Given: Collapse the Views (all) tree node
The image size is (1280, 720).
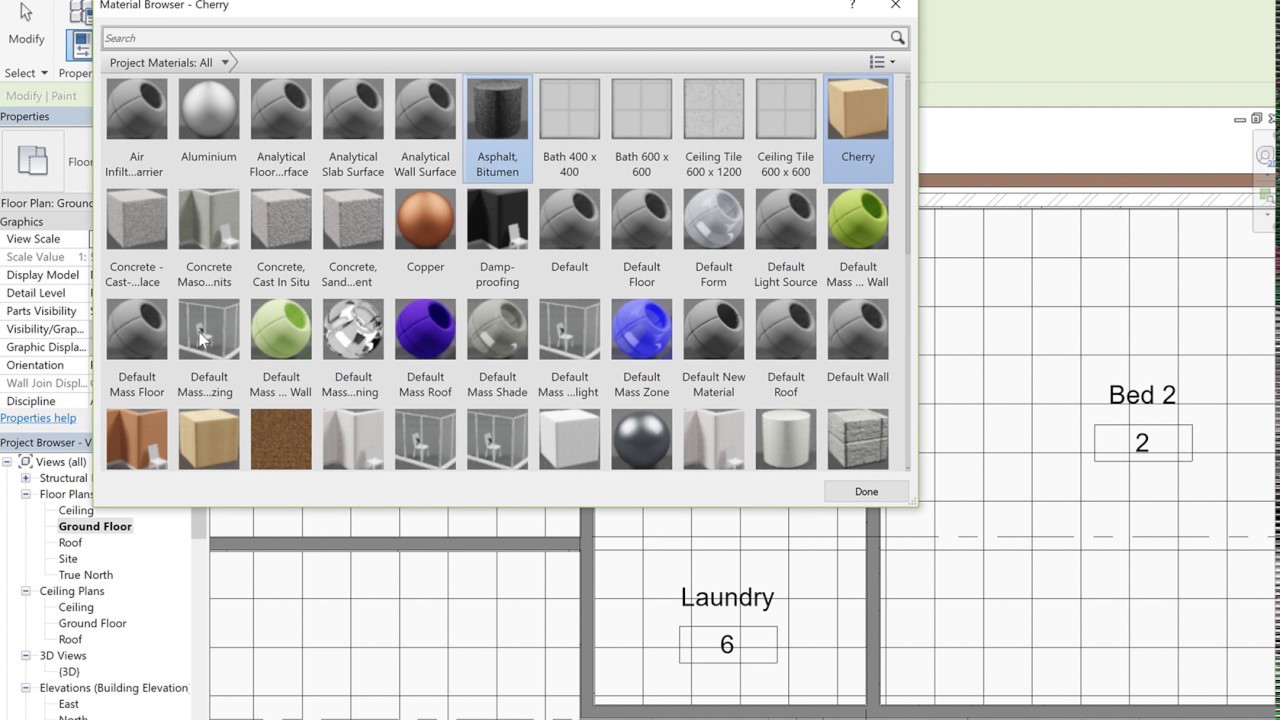Looking at the screenshot, I should click(x=8, y=462).
